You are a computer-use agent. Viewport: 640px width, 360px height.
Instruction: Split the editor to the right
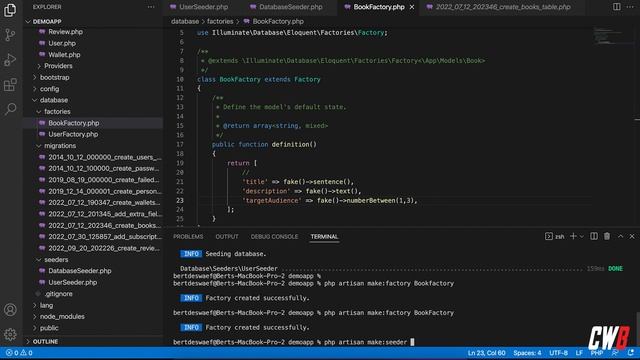[616, 7]
